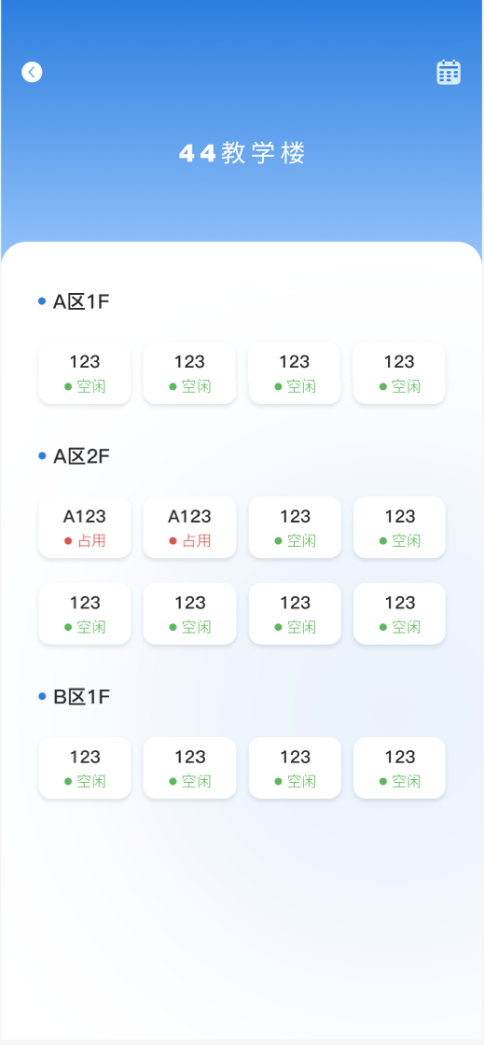The height and width of the screenshot is (1045, 484).
Task: Select the A区2F section heading
Action: [x=81, y=457]
